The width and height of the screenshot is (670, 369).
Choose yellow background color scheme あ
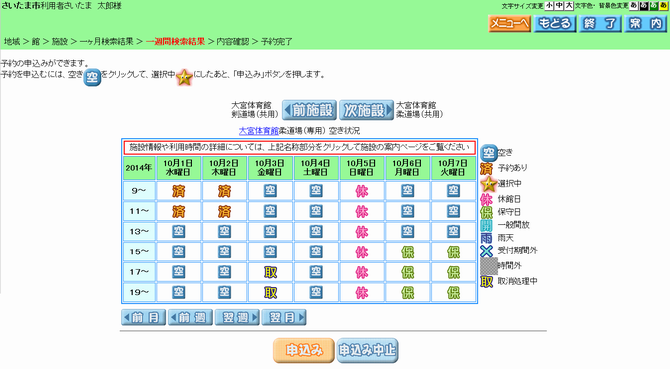[664, 6]
